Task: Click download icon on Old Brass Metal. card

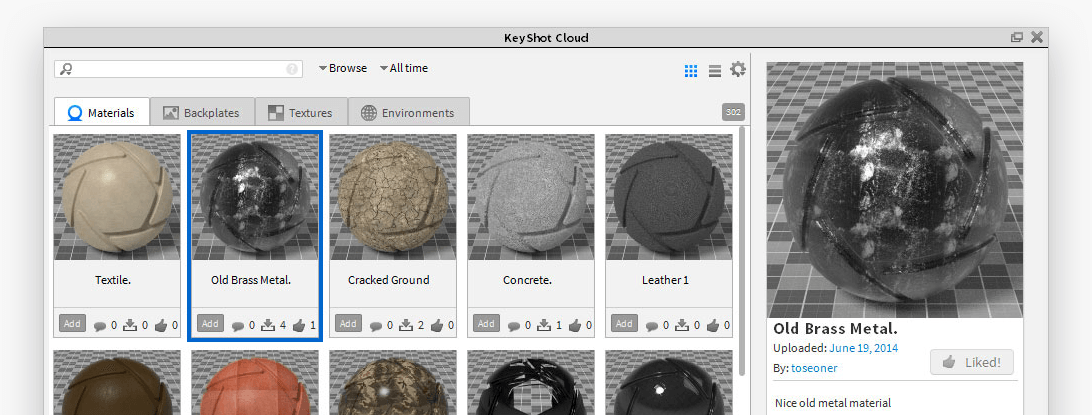Action: pyautogui.click(x=268, y=324)
